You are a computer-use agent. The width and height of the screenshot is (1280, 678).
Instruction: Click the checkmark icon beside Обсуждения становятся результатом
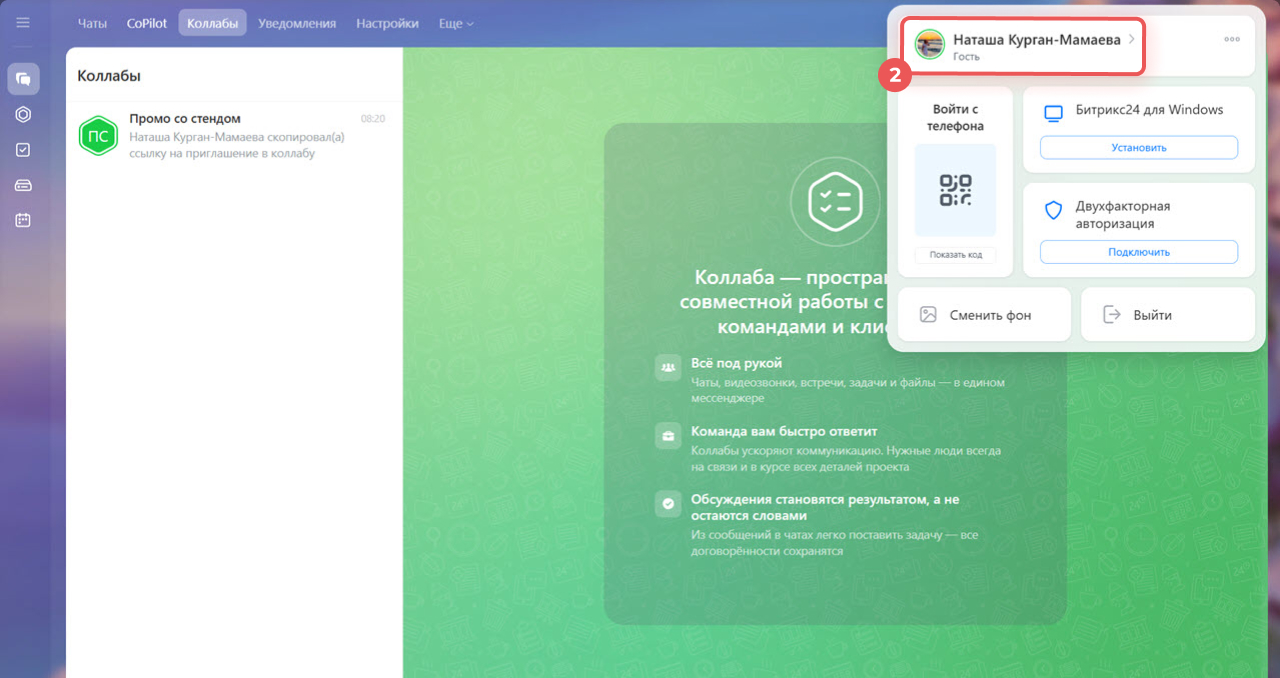pos(667,504)
